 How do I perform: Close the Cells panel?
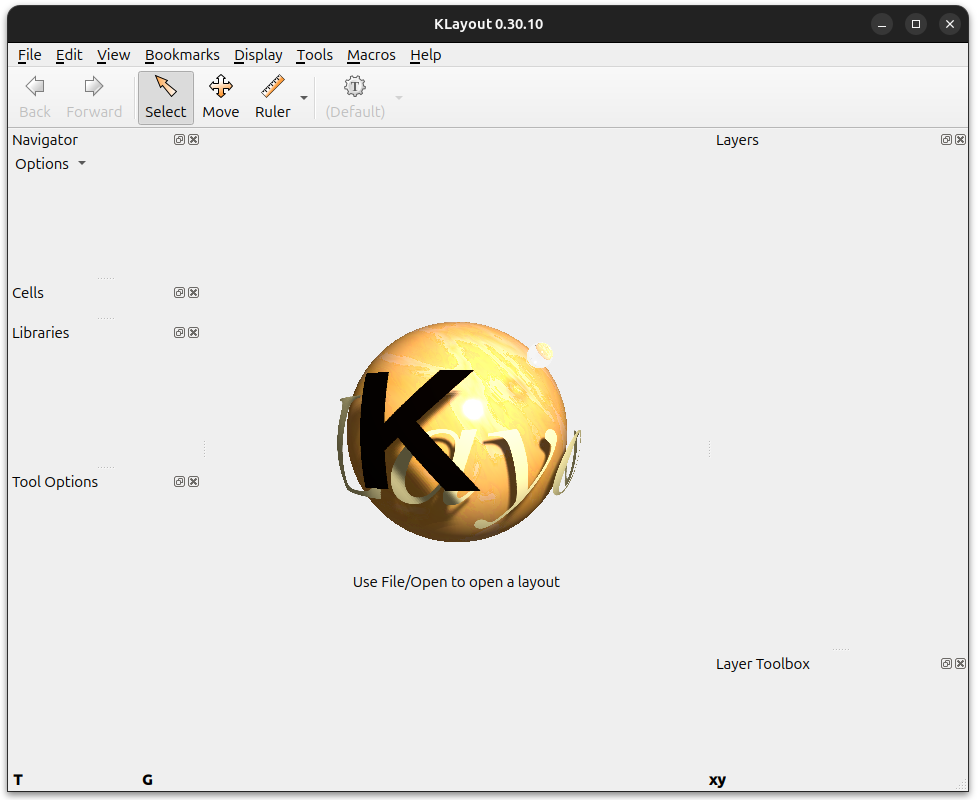[x=194, y=292]
